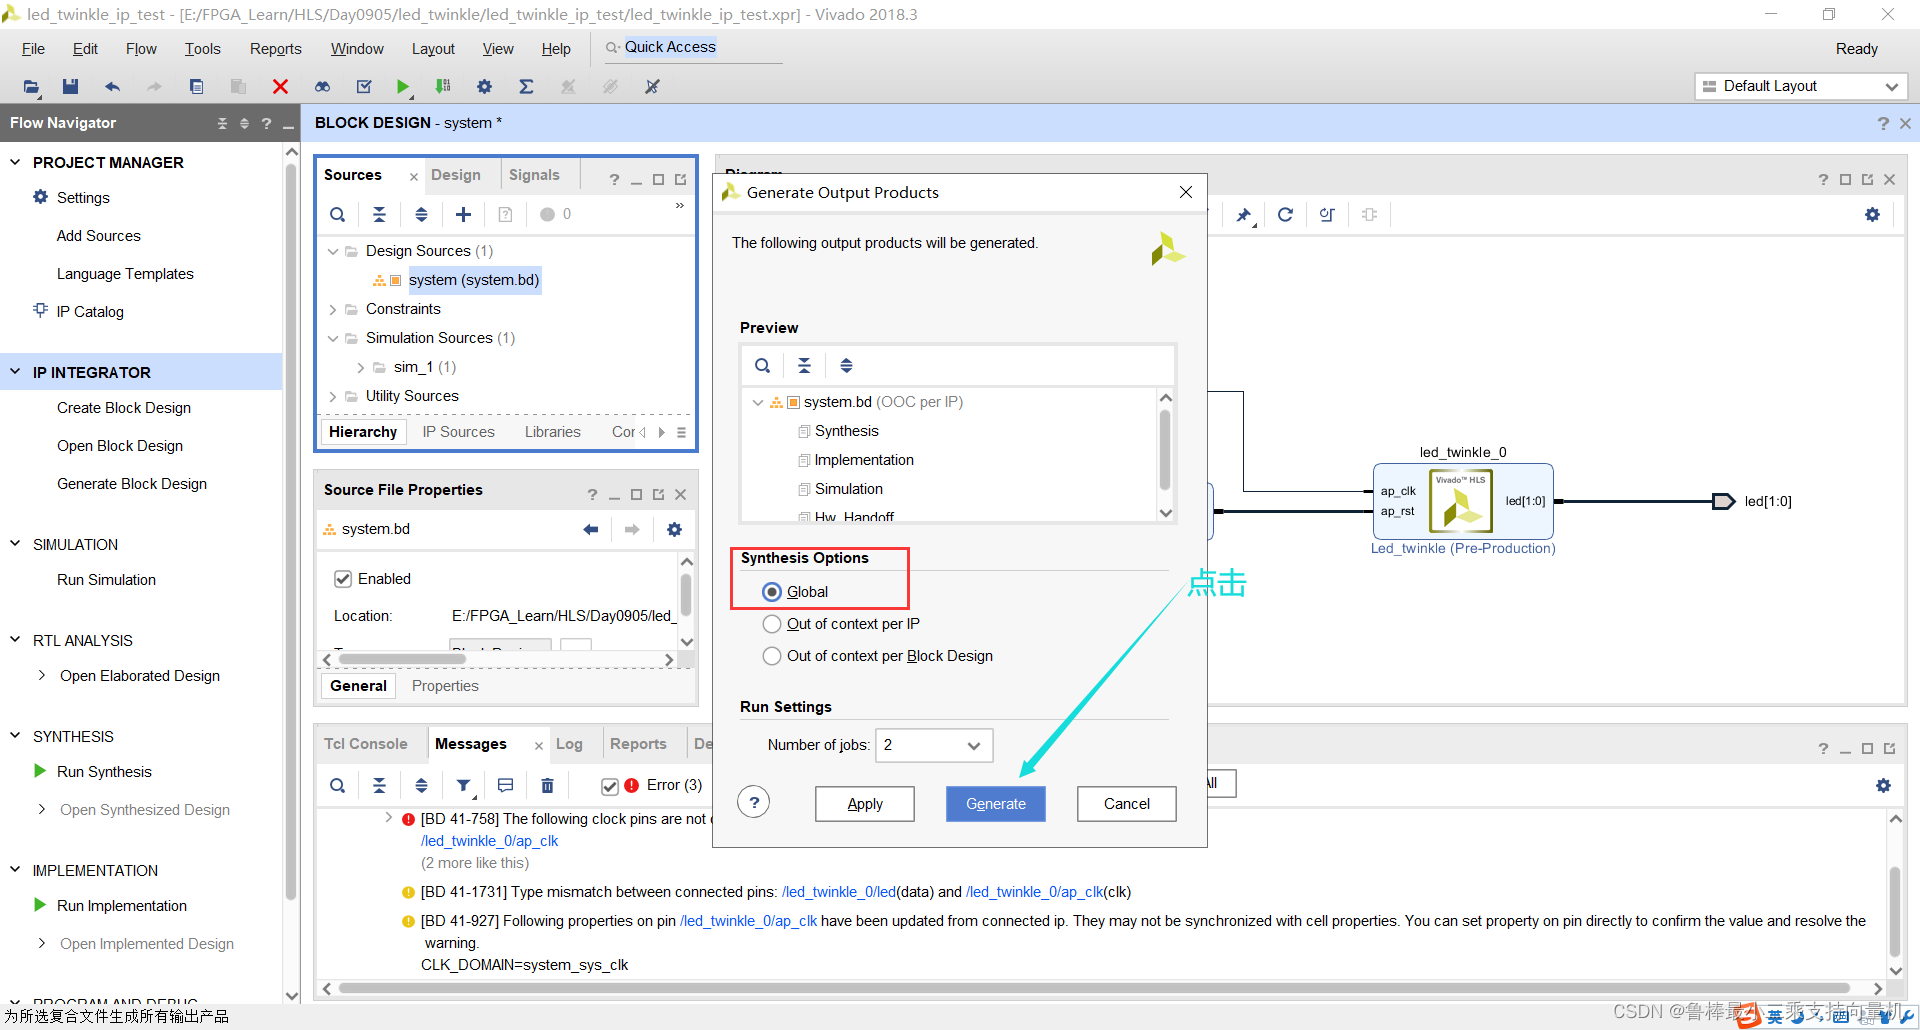
Task: Click the Quick Access search field
Action: click(x=694, y=48)
